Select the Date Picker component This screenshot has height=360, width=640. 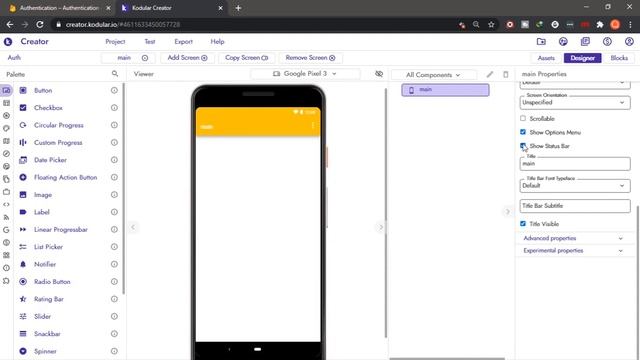[x=50, y=160]
